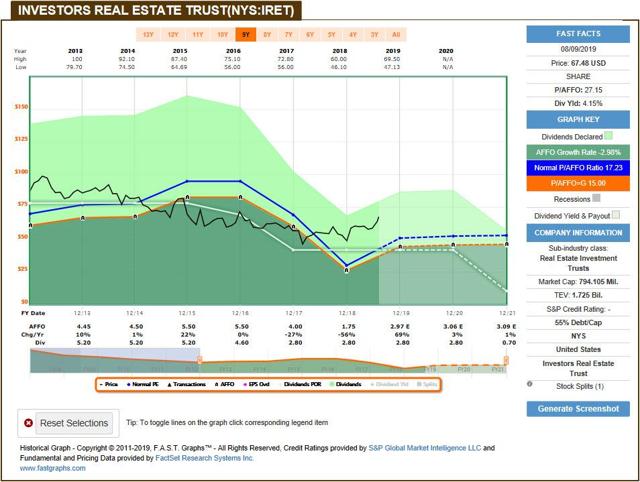Viewport: 640px width, 482px height.
Task: Click the Div Yld: 4.15% value
Action: (578, 103)
